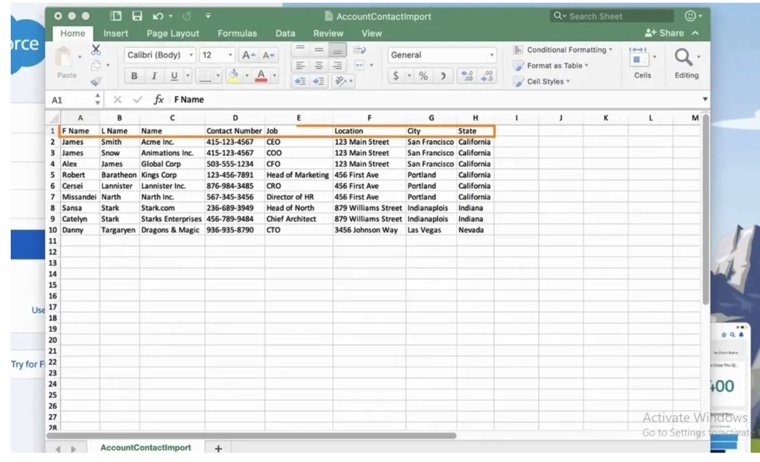Click the Align Left icon

(300, 65)
